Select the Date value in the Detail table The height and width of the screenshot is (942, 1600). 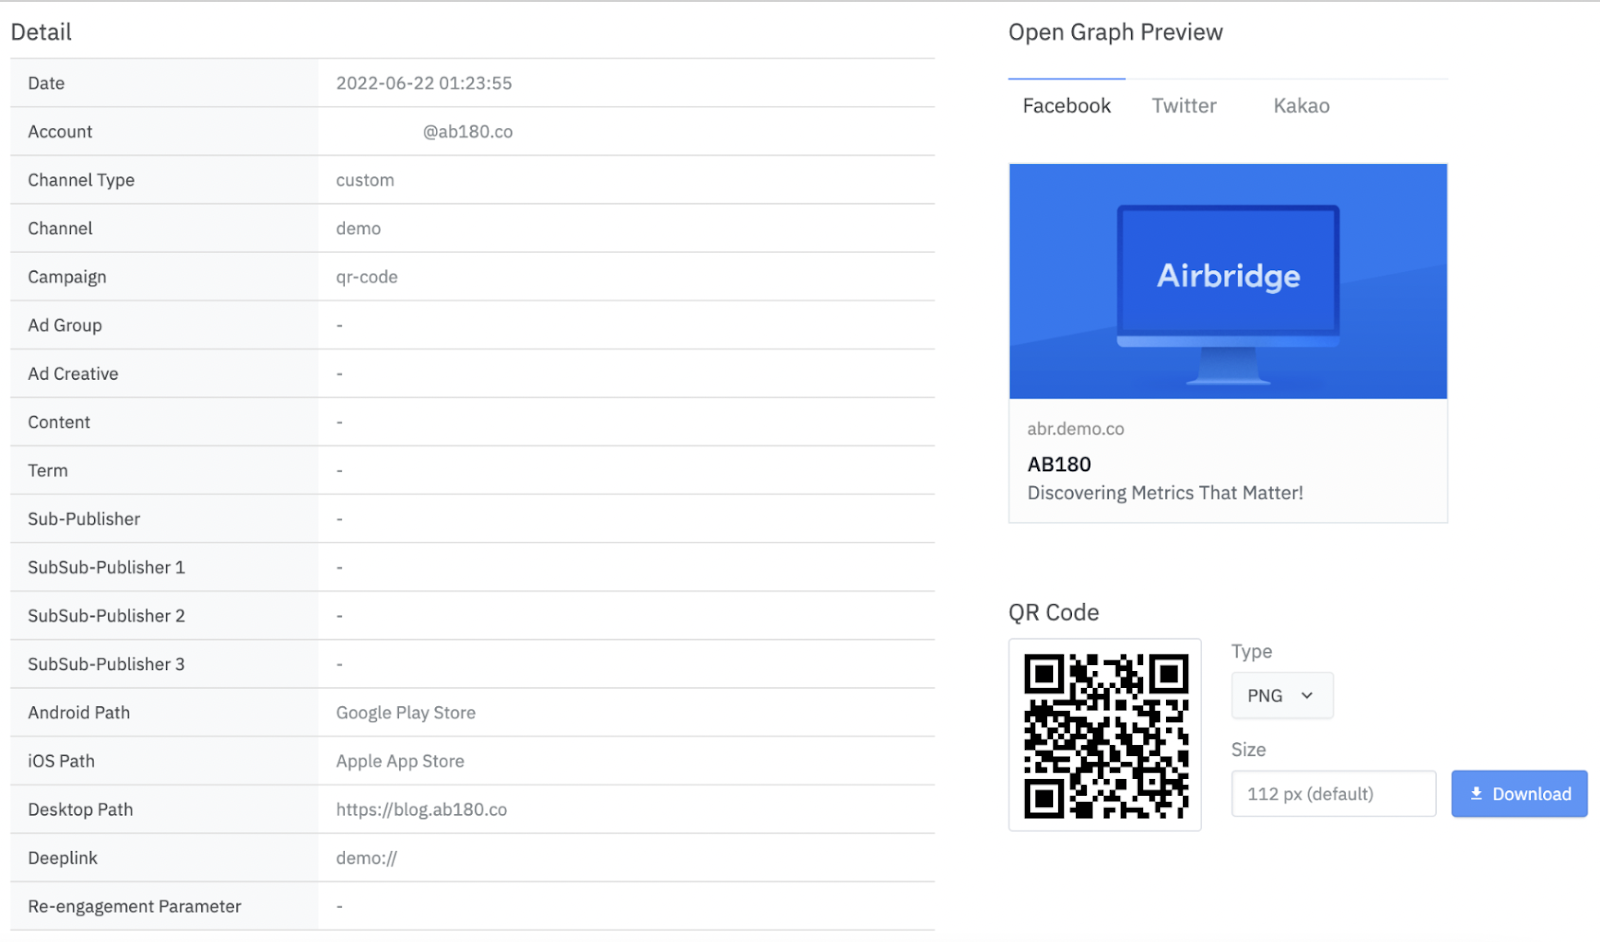coord(424,83)
